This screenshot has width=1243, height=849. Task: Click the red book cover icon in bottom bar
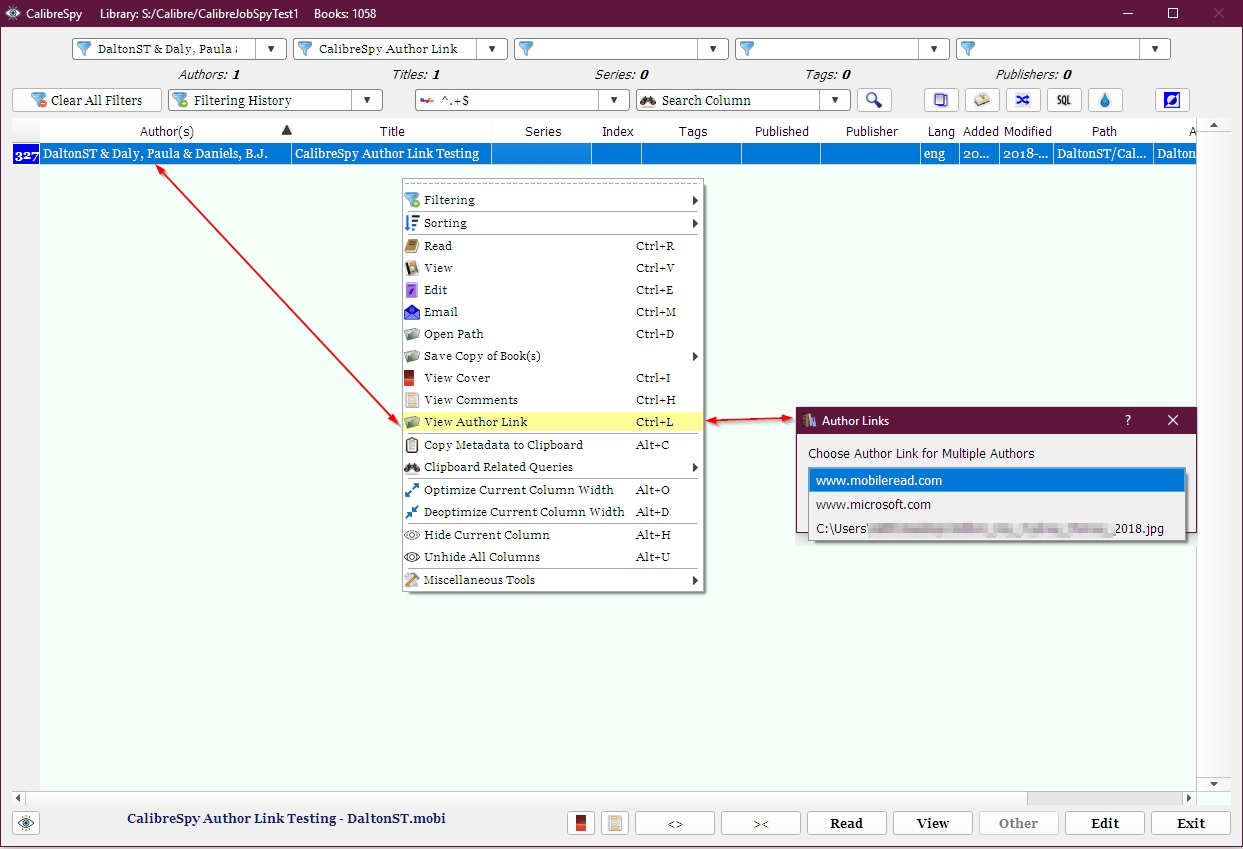coord(581,823)
